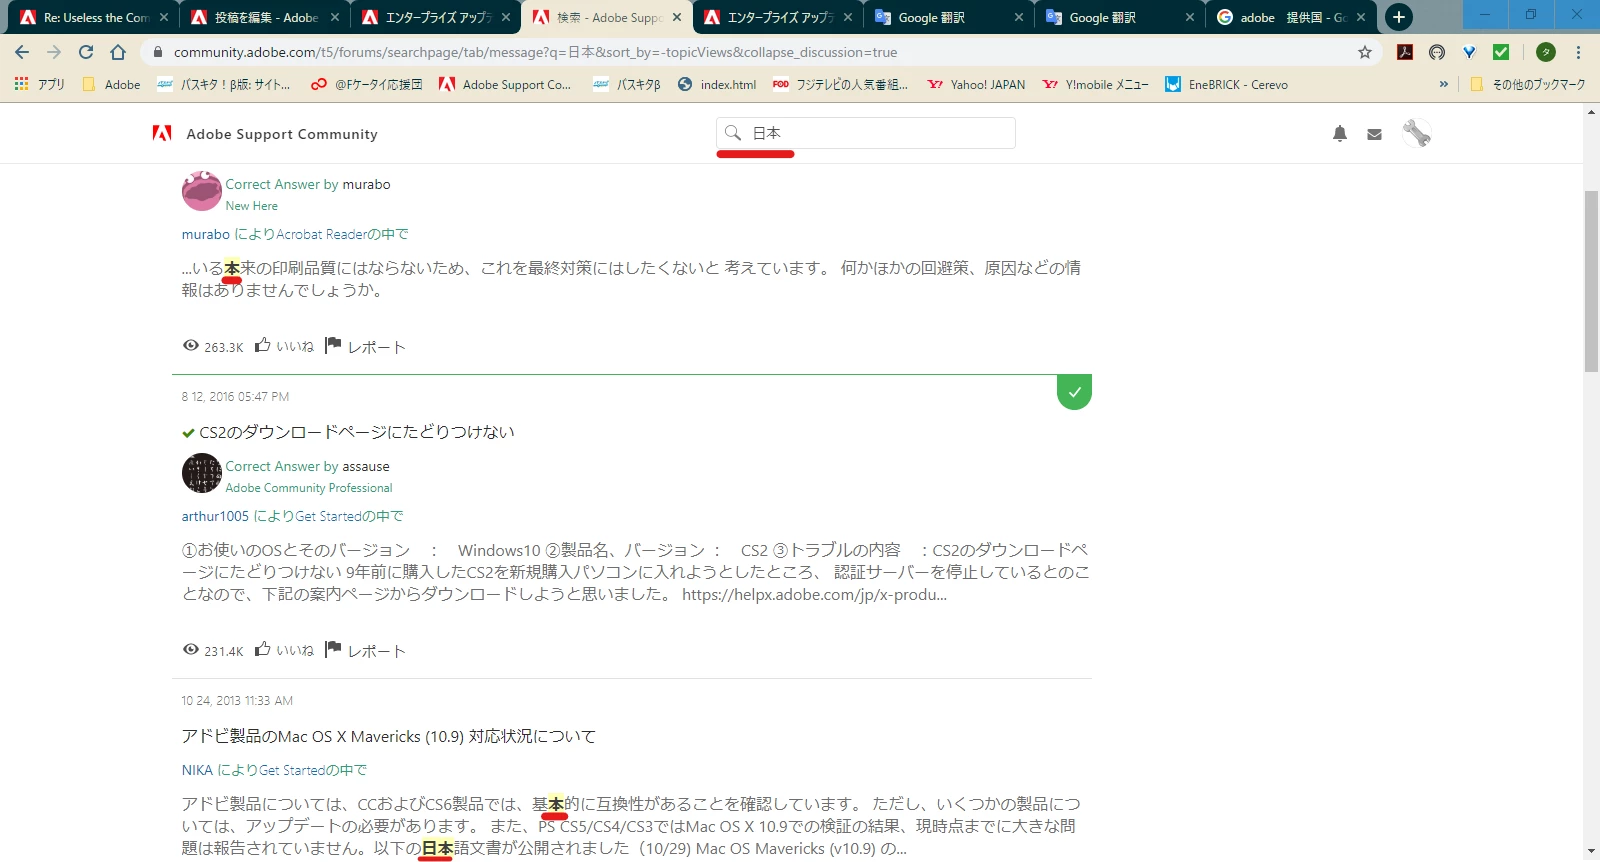Like the murabo post with thumbs-up
This screenshot has width=1600, height=862.
click(x=284, y=346)
